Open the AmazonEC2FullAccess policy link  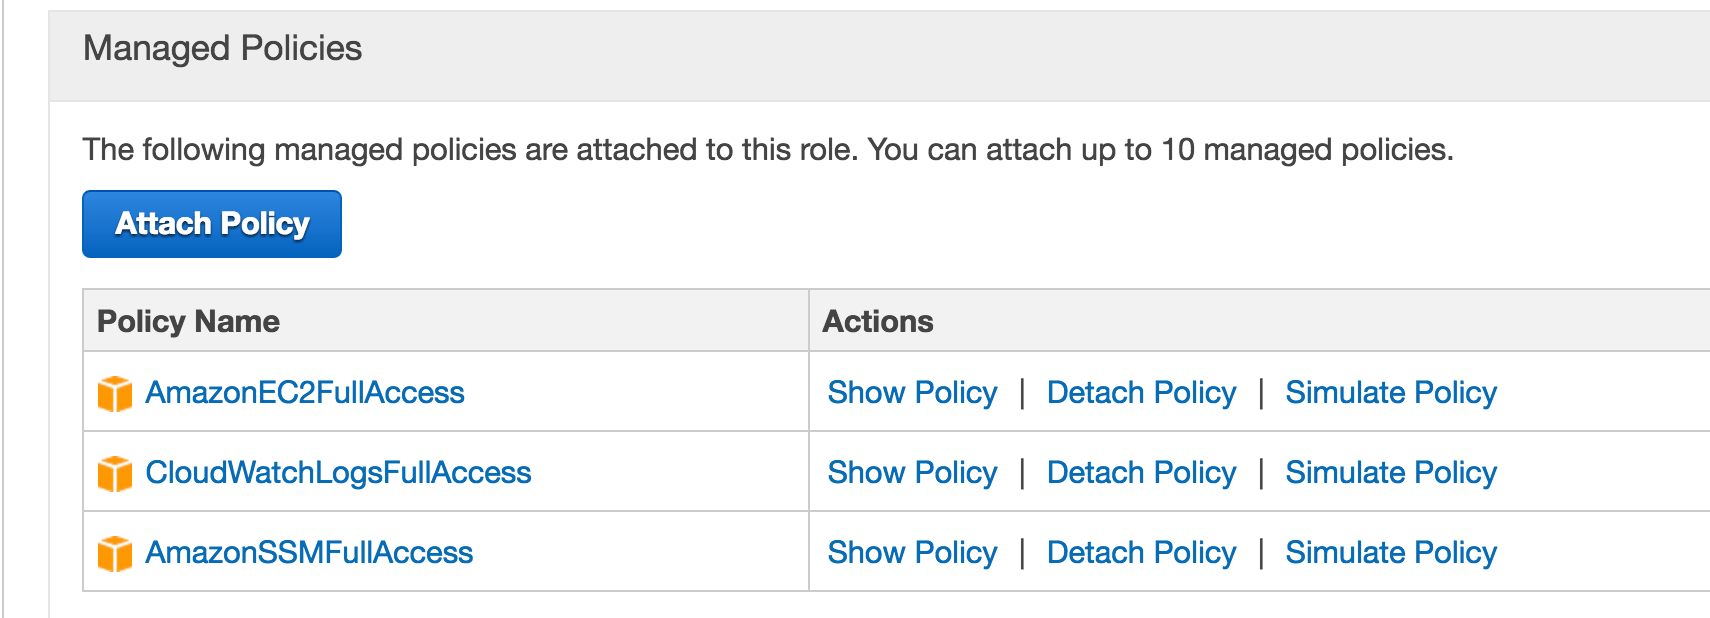click(x=305, y=393)
